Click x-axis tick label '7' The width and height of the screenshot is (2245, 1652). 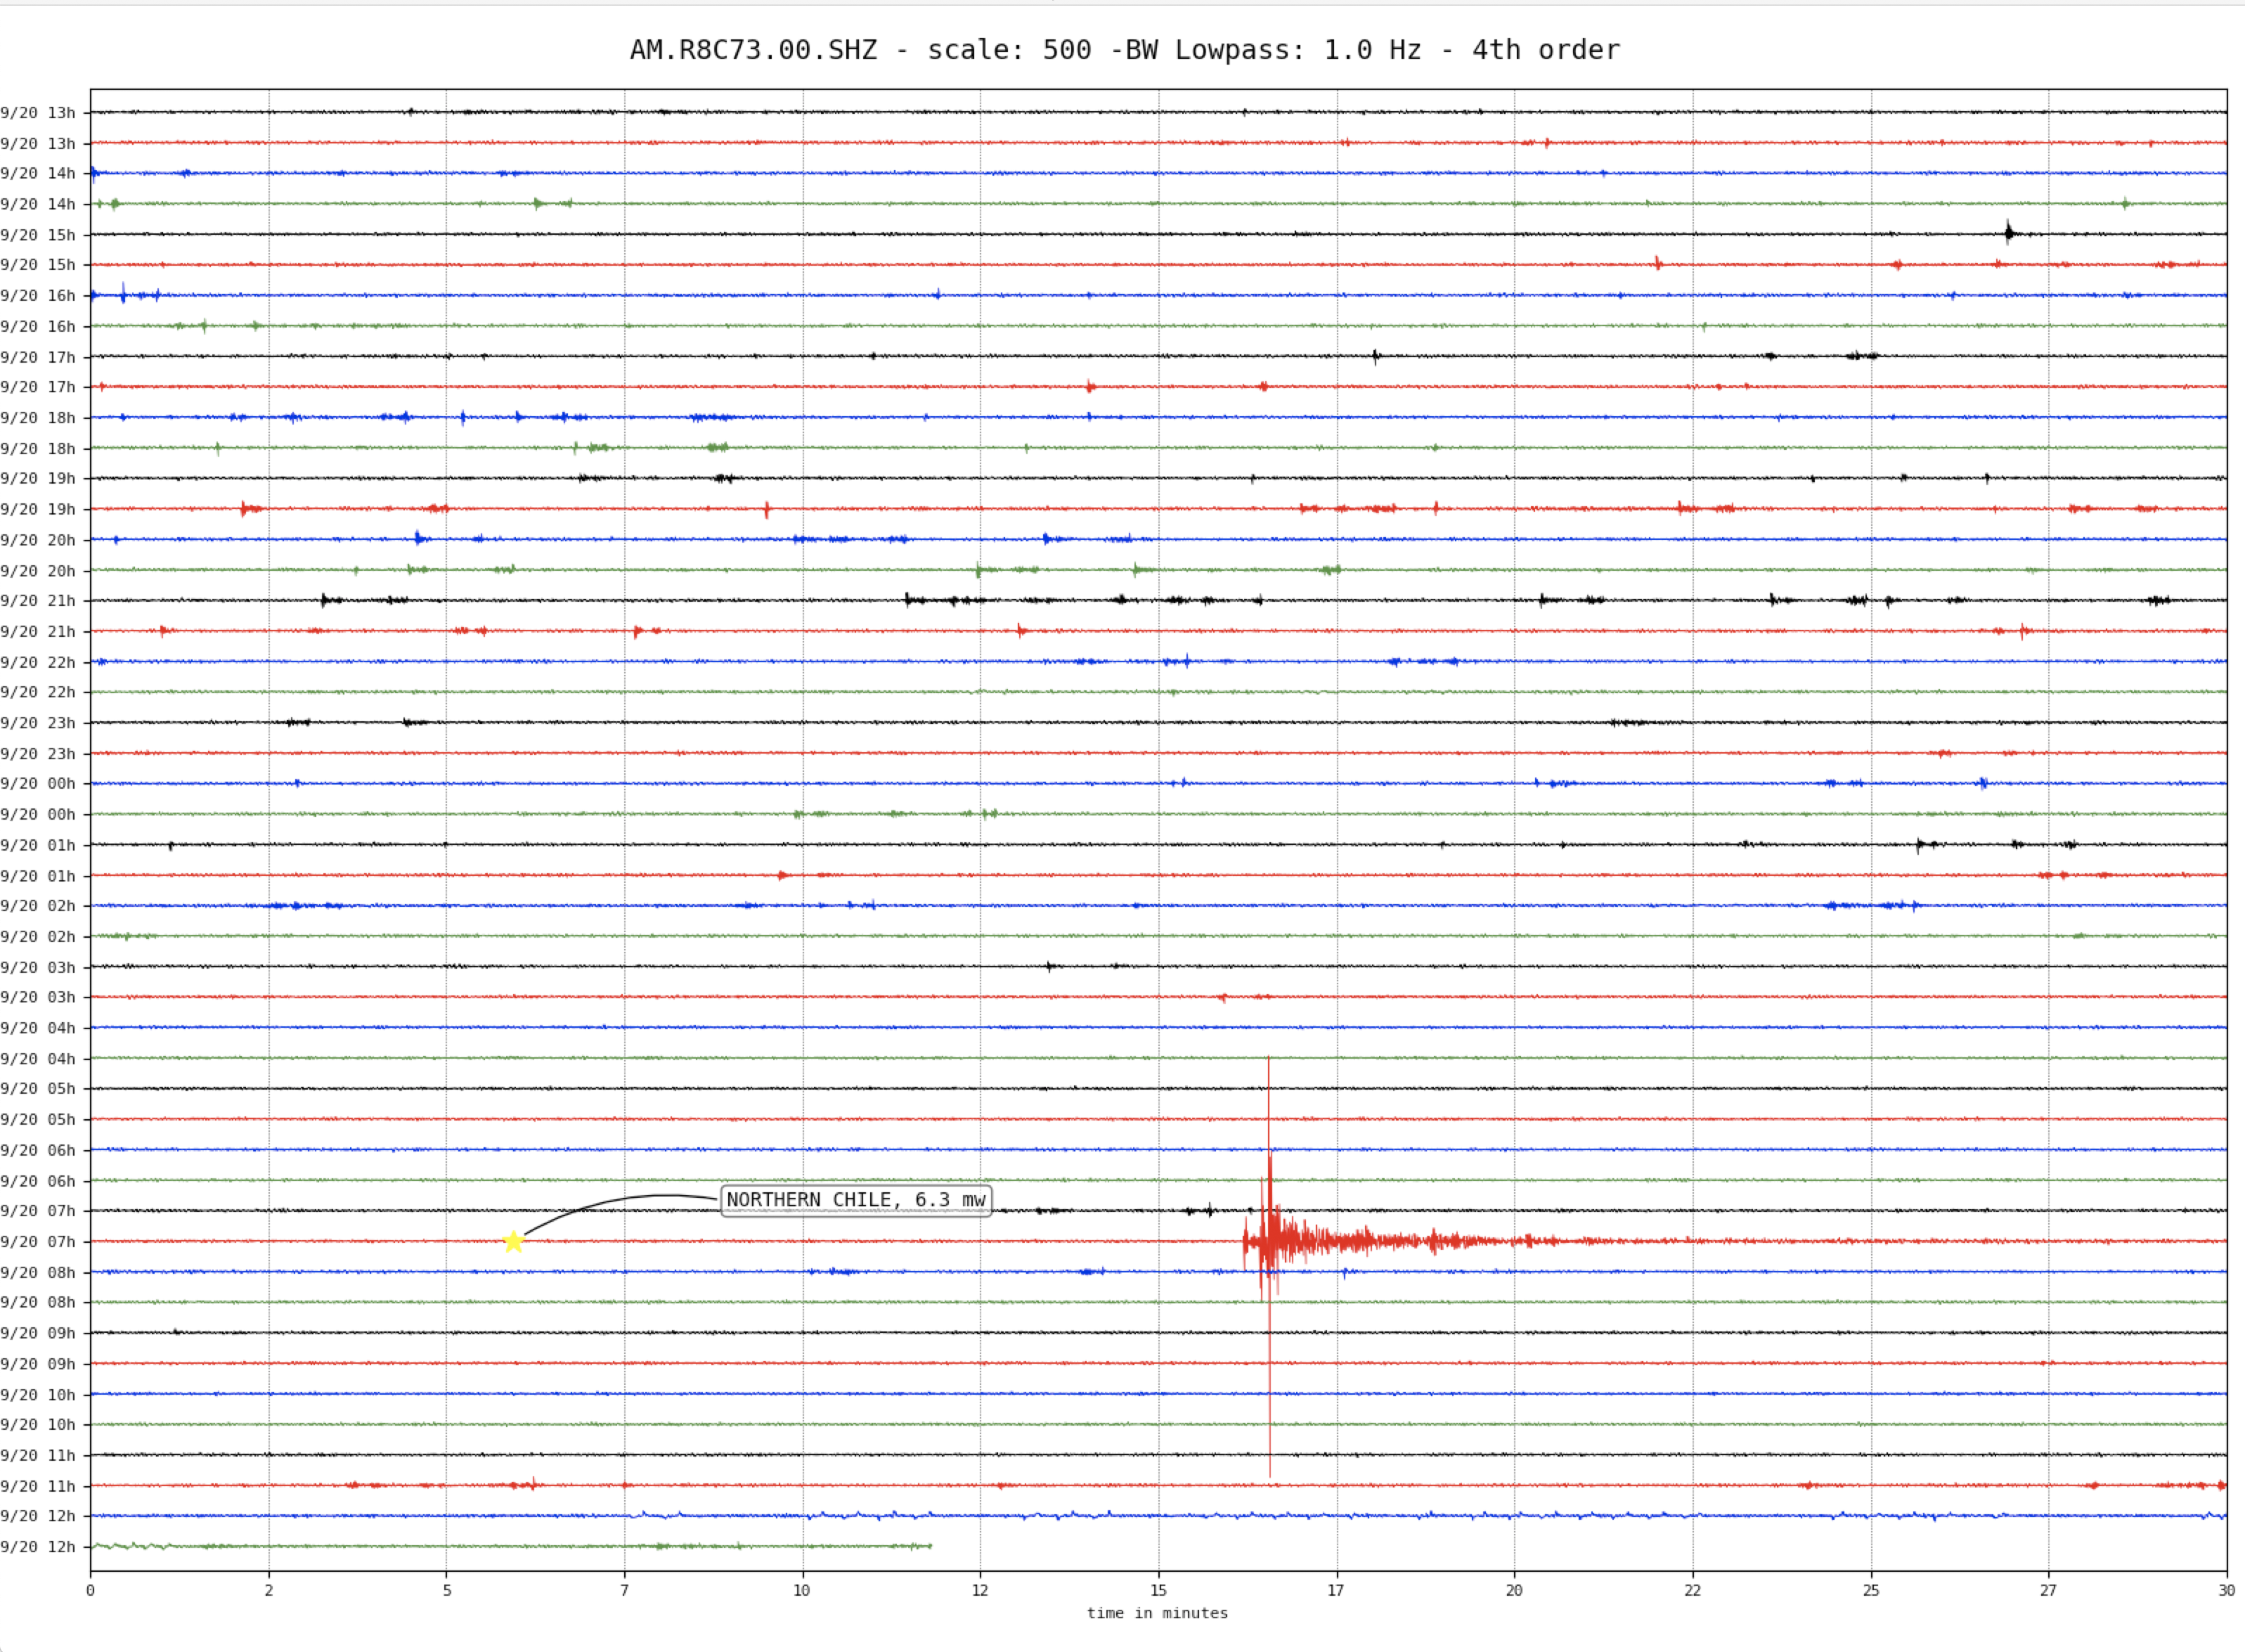(x=624, y=1590)
